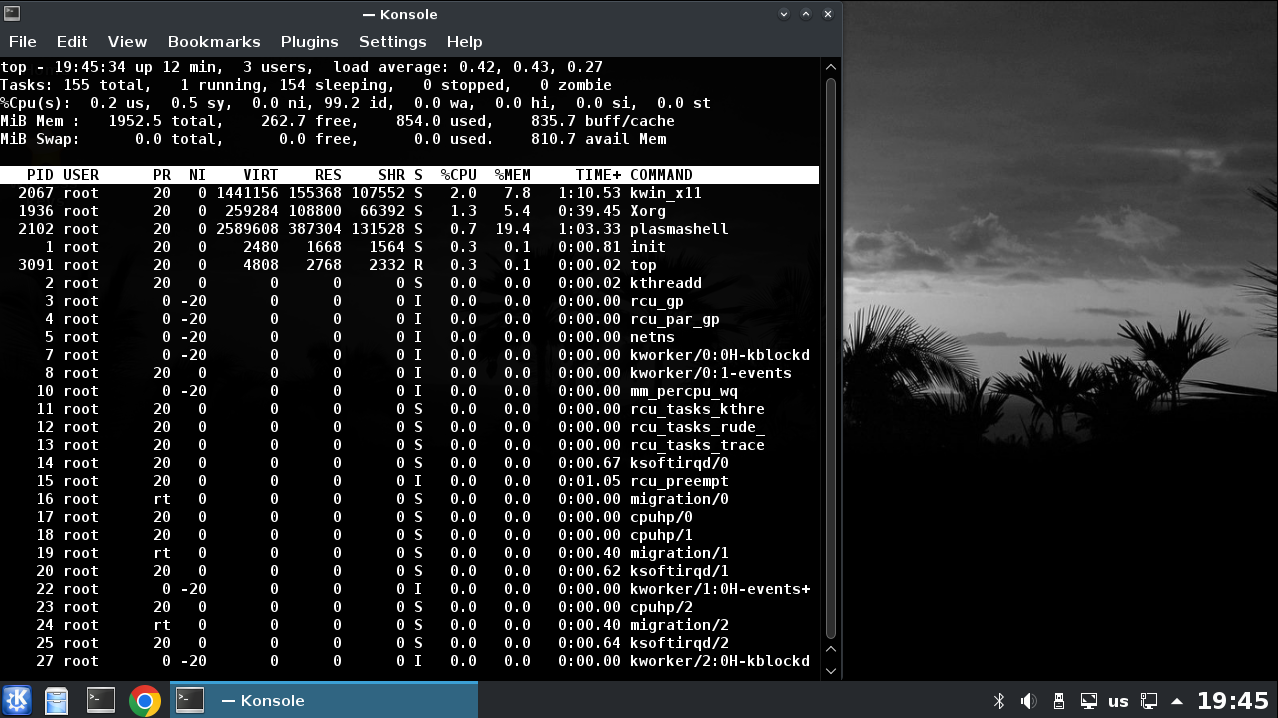Open the Settings menu in Konsole
1278x718 pixels.
pos(392,42)
